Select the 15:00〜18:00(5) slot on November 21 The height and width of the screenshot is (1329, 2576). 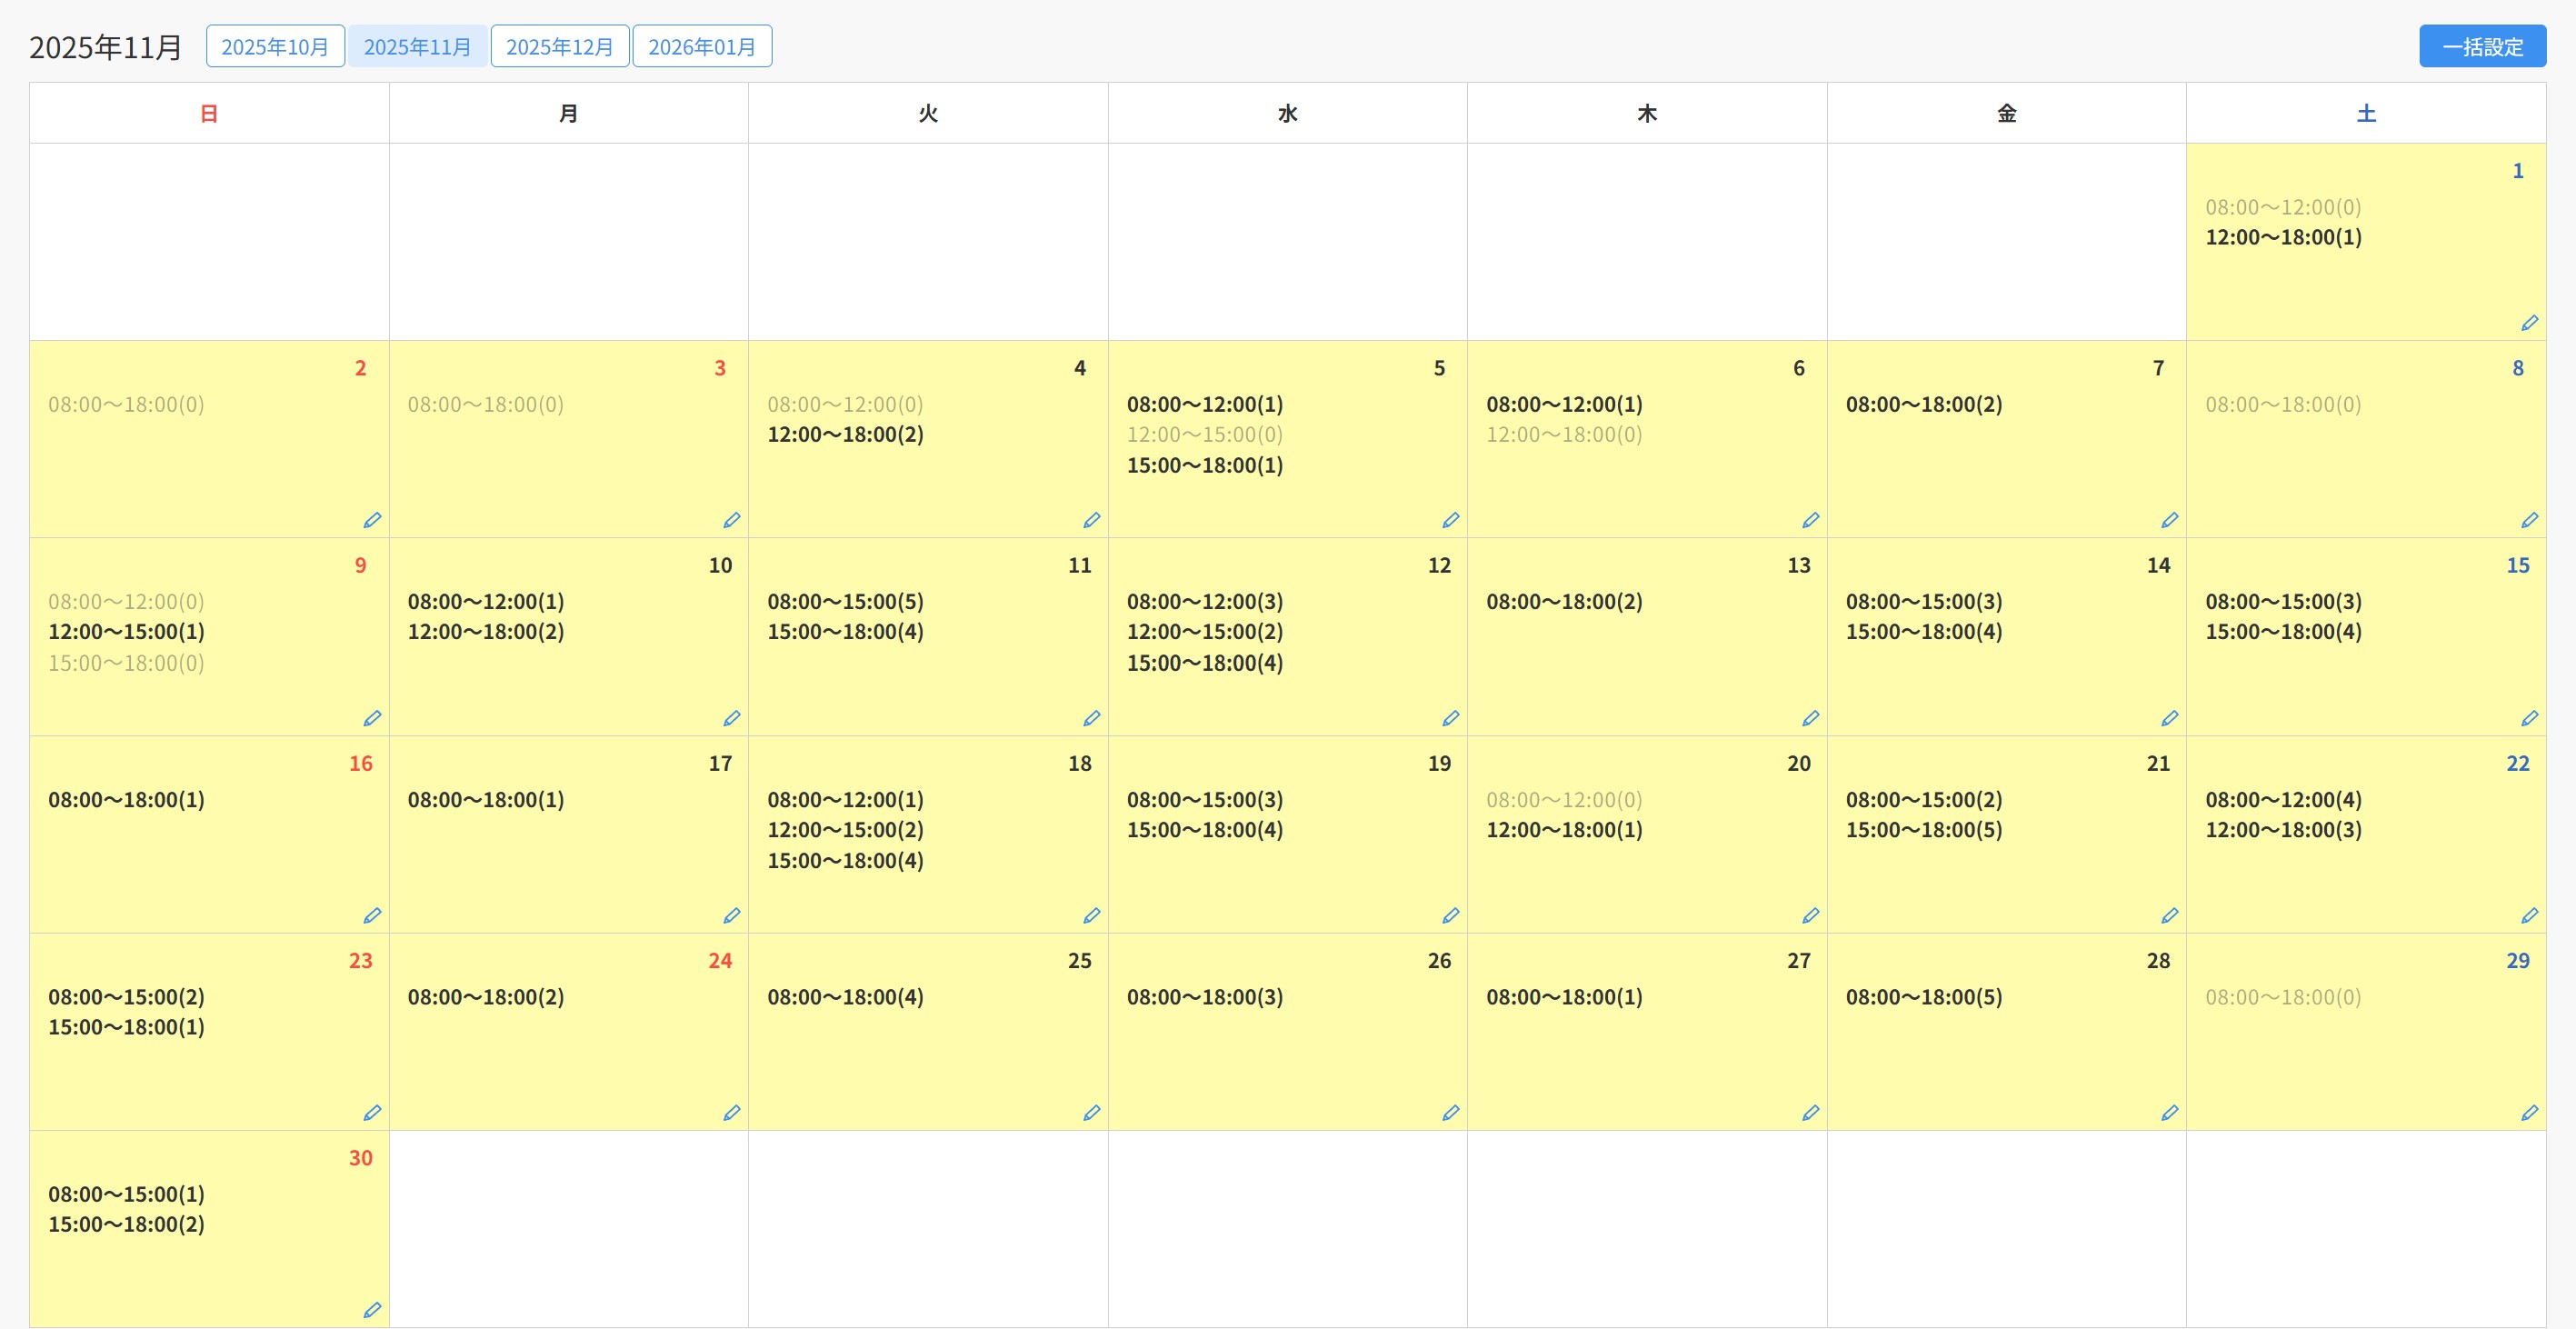1923,829
